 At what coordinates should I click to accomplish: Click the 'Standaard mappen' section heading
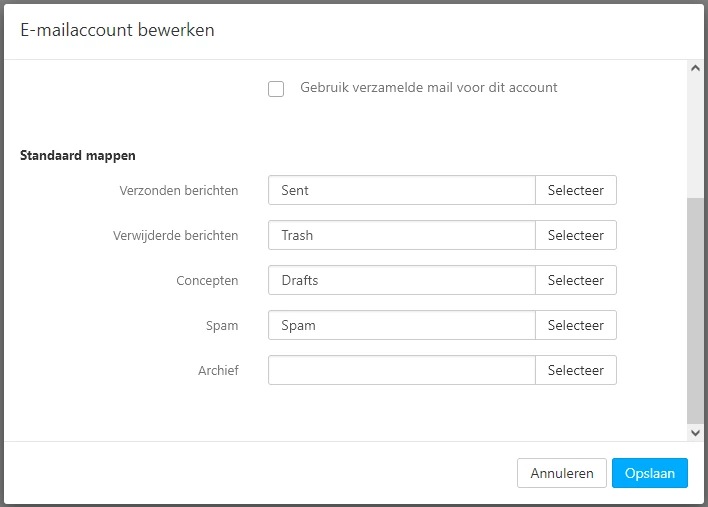click(78, 156)
